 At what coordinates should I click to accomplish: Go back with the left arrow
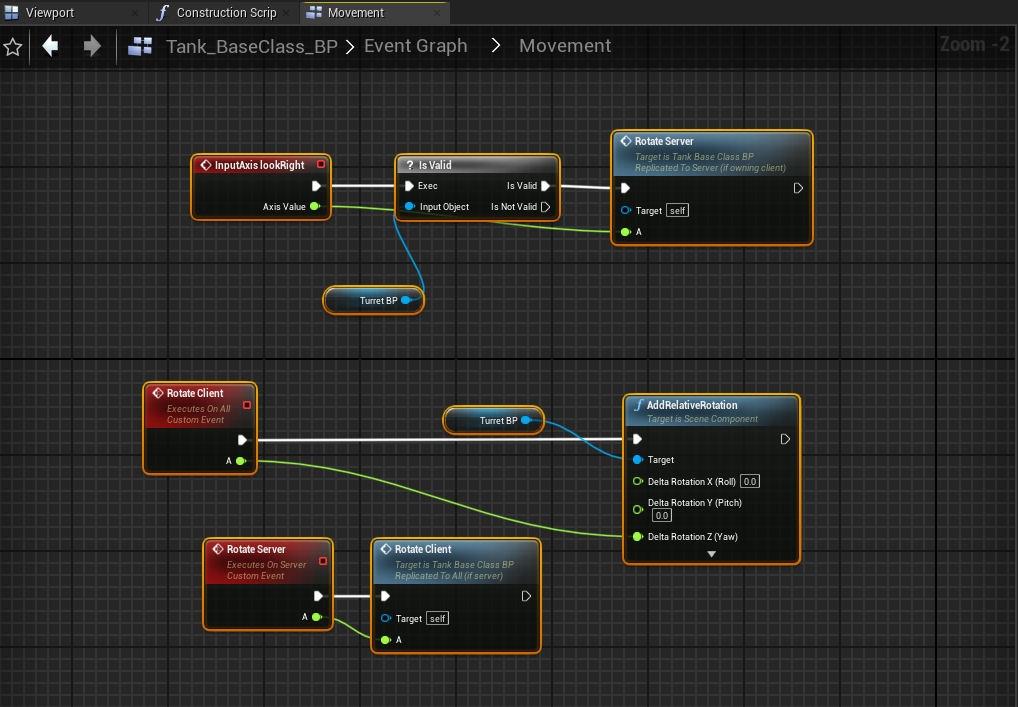tap(51, 46)
